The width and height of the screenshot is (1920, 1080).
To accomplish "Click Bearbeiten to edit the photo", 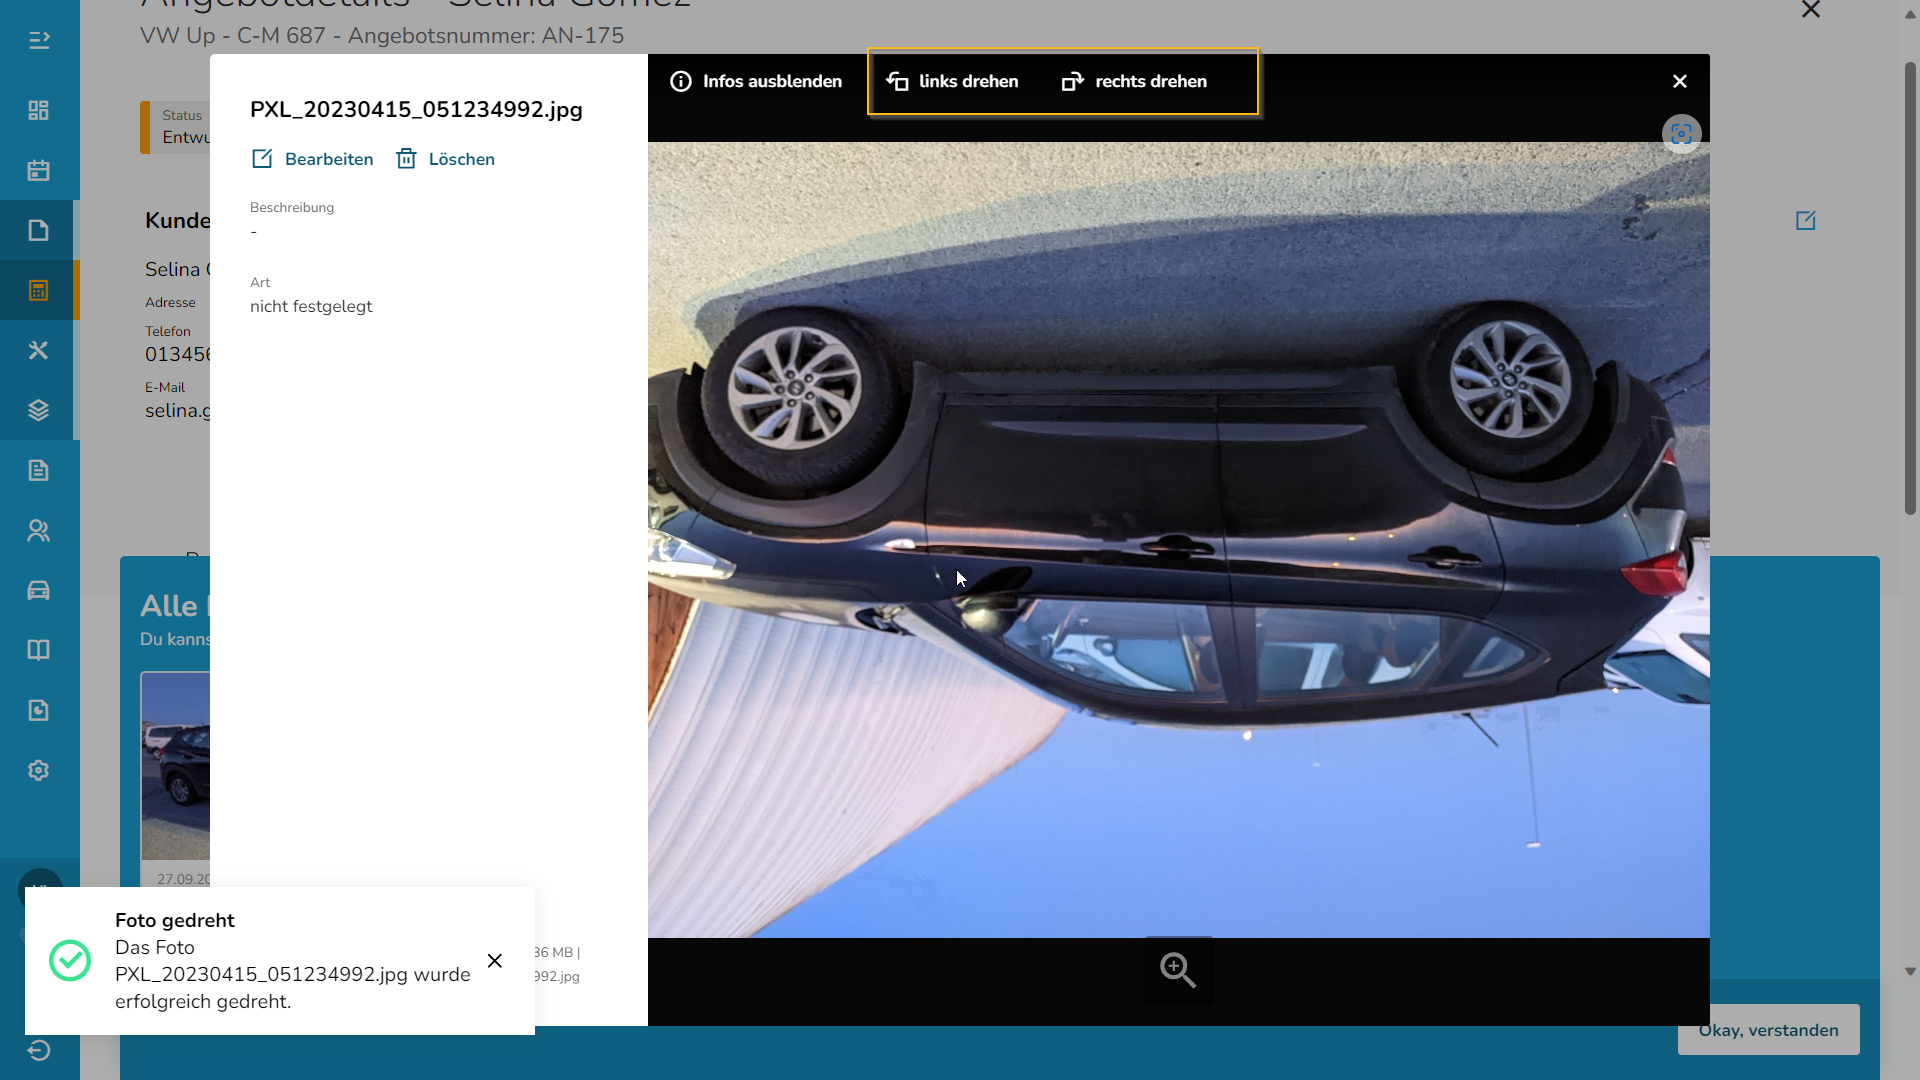I will click(x=312, y=159).
